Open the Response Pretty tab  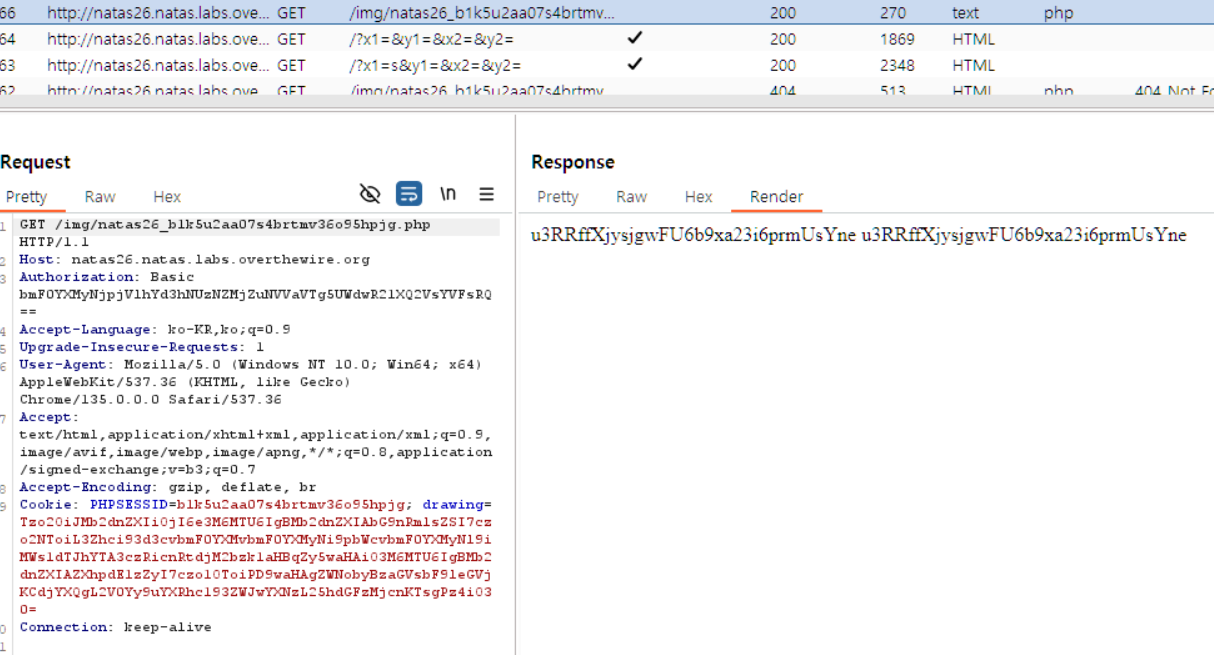point(557,197)
